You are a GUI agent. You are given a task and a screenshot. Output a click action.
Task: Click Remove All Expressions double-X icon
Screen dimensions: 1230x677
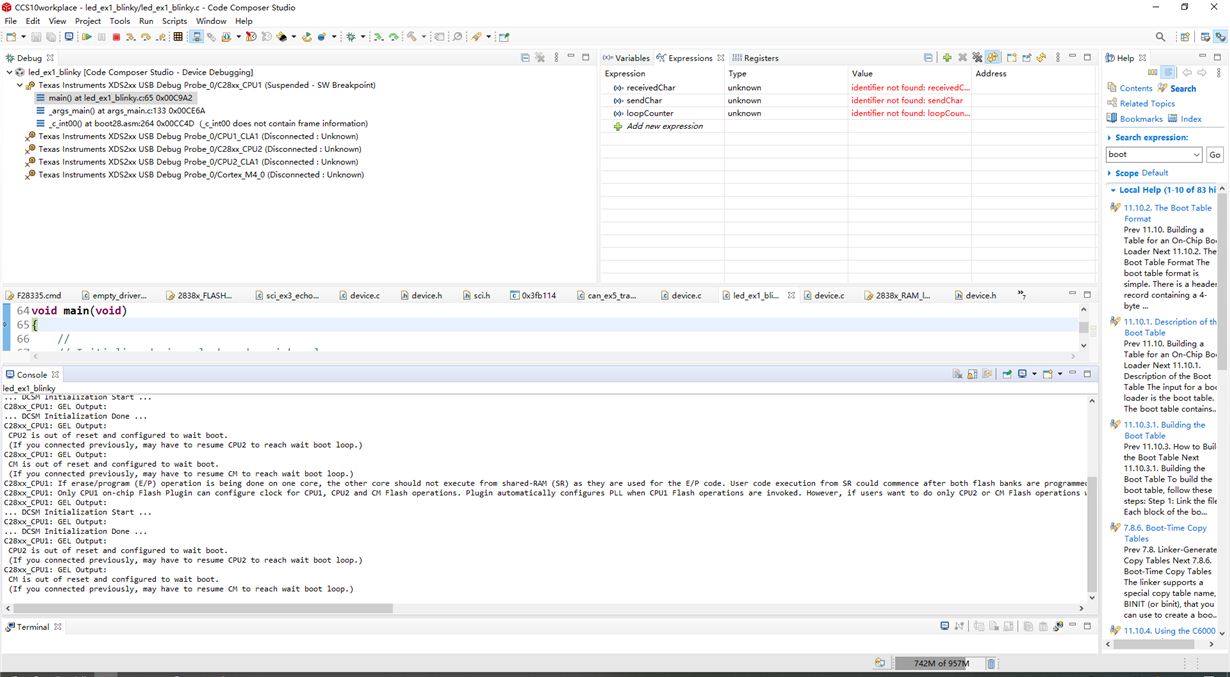pyautogui.click(x=977, y=58)
